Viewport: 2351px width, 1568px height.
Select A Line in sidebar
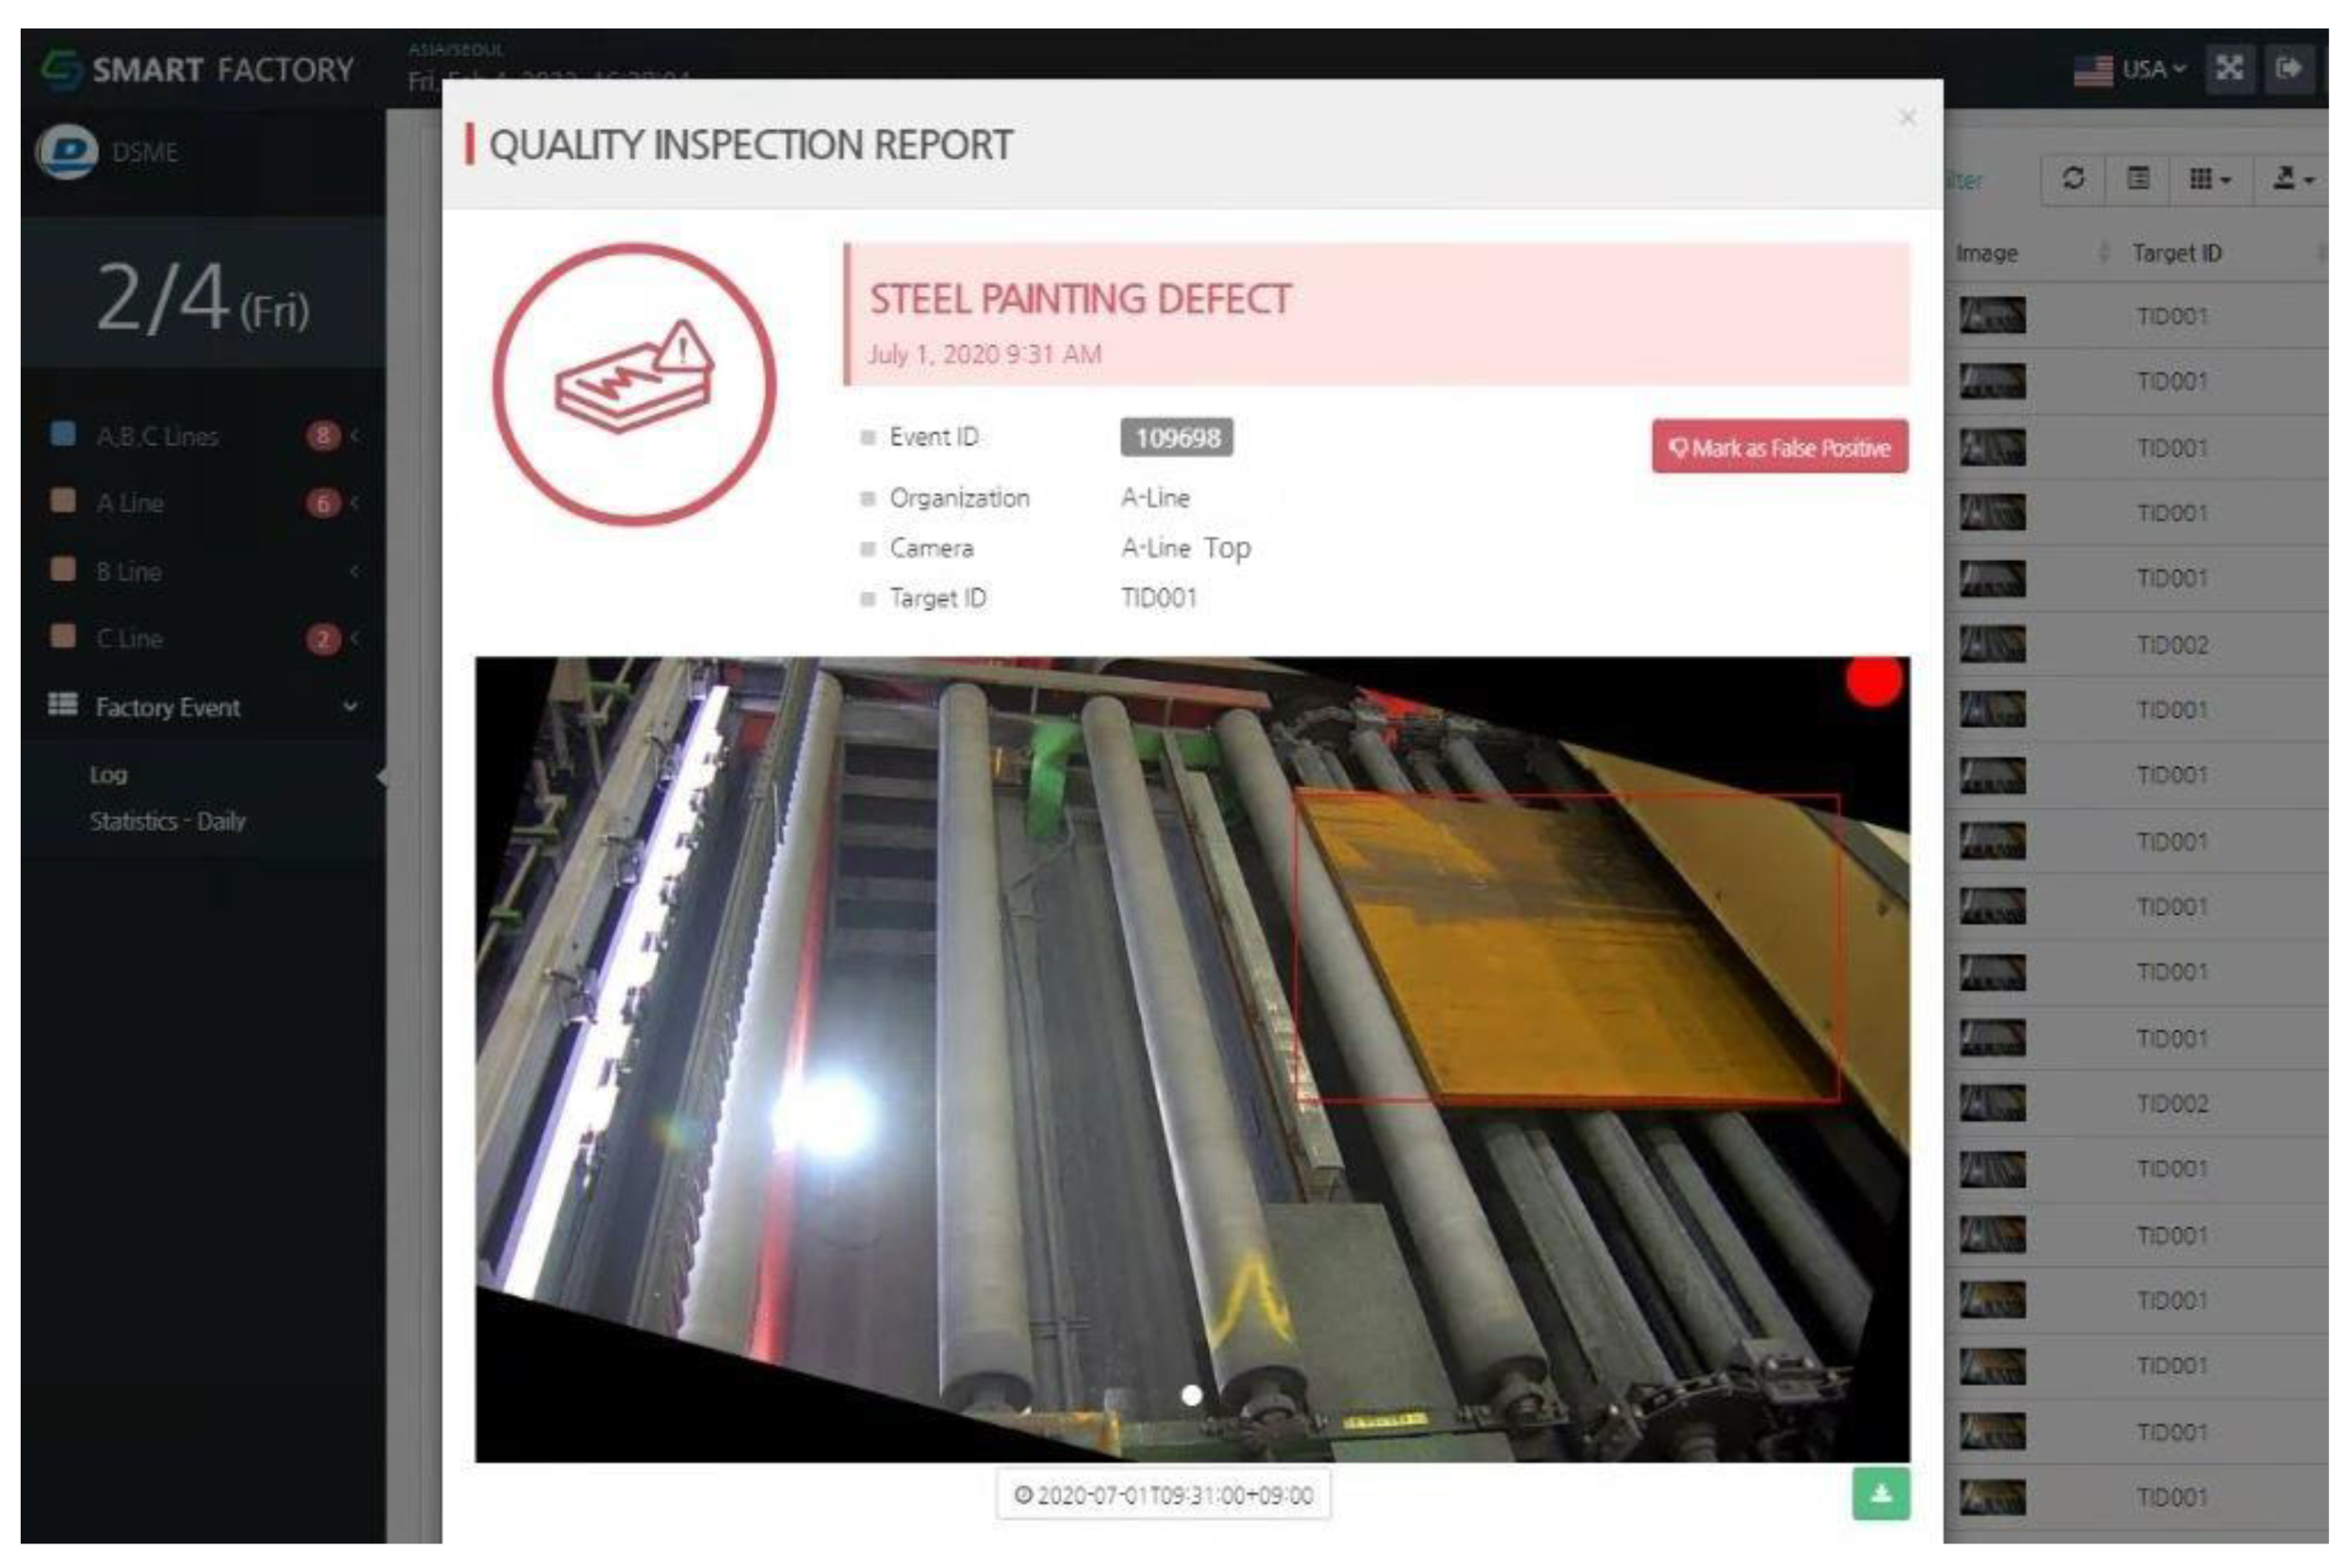click(130, 503)
